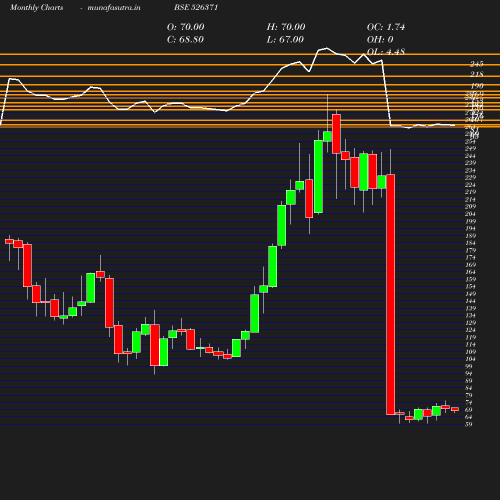Click the 149 price axis label
The height and width of the screenshot is (500, 500).
471,294
